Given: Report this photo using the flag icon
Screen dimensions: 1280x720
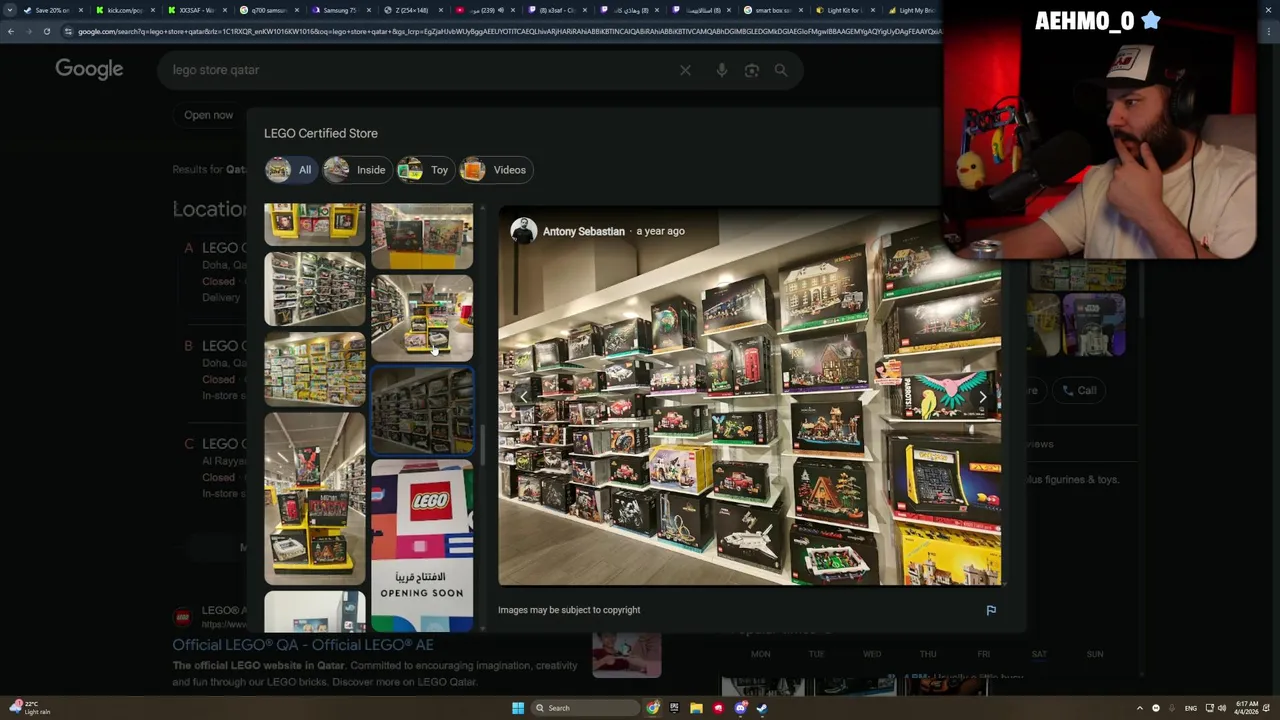Looking at the screenshot, I should pyautogui.click(x=991, y=610).
